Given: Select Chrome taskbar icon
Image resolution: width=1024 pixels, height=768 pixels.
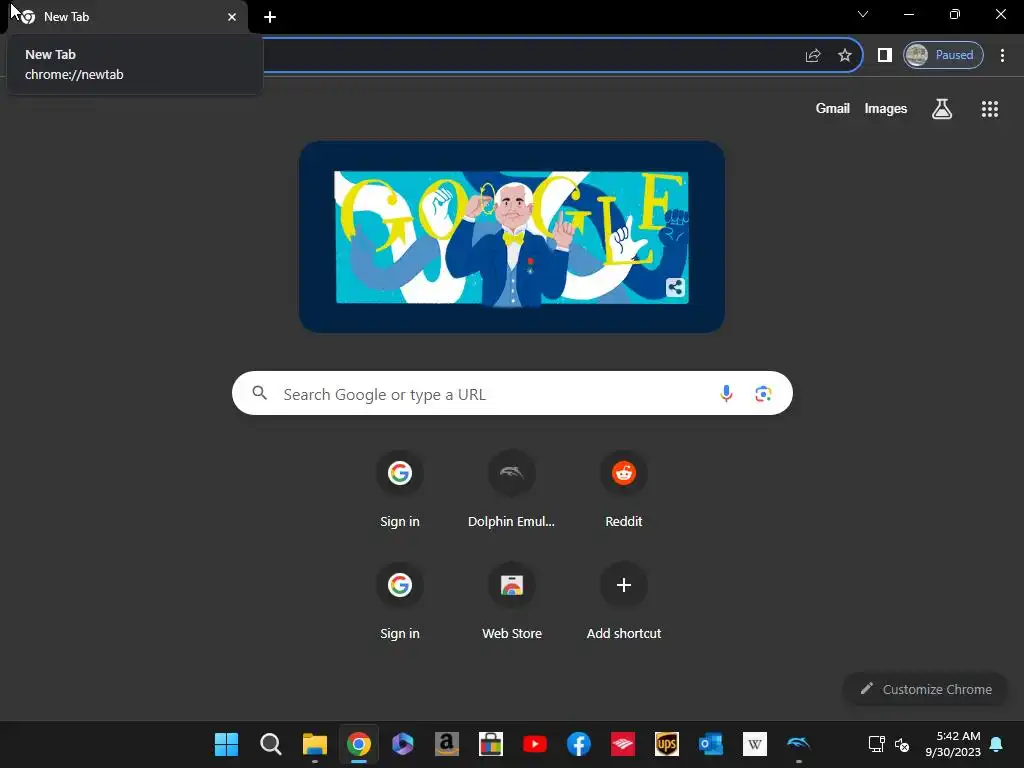Looking at the screenshot, I should click(x=359, y=744).
